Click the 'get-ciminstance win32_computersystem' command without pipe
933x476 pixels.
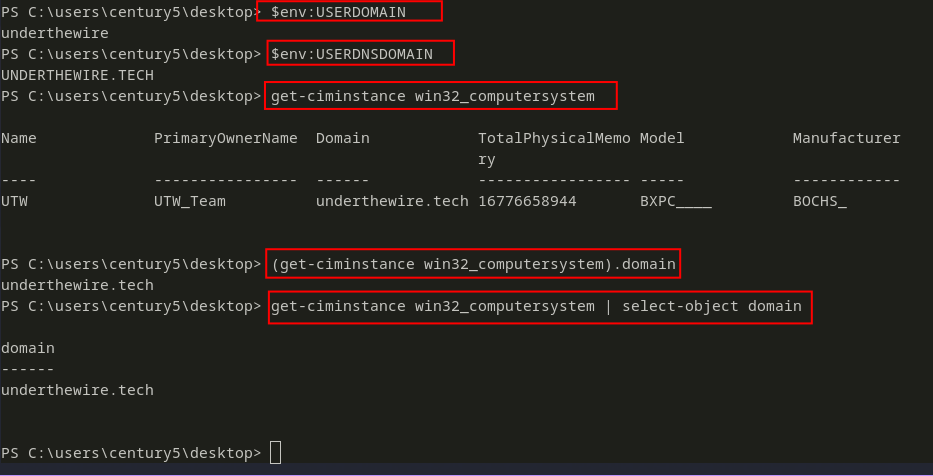[433, 96]
